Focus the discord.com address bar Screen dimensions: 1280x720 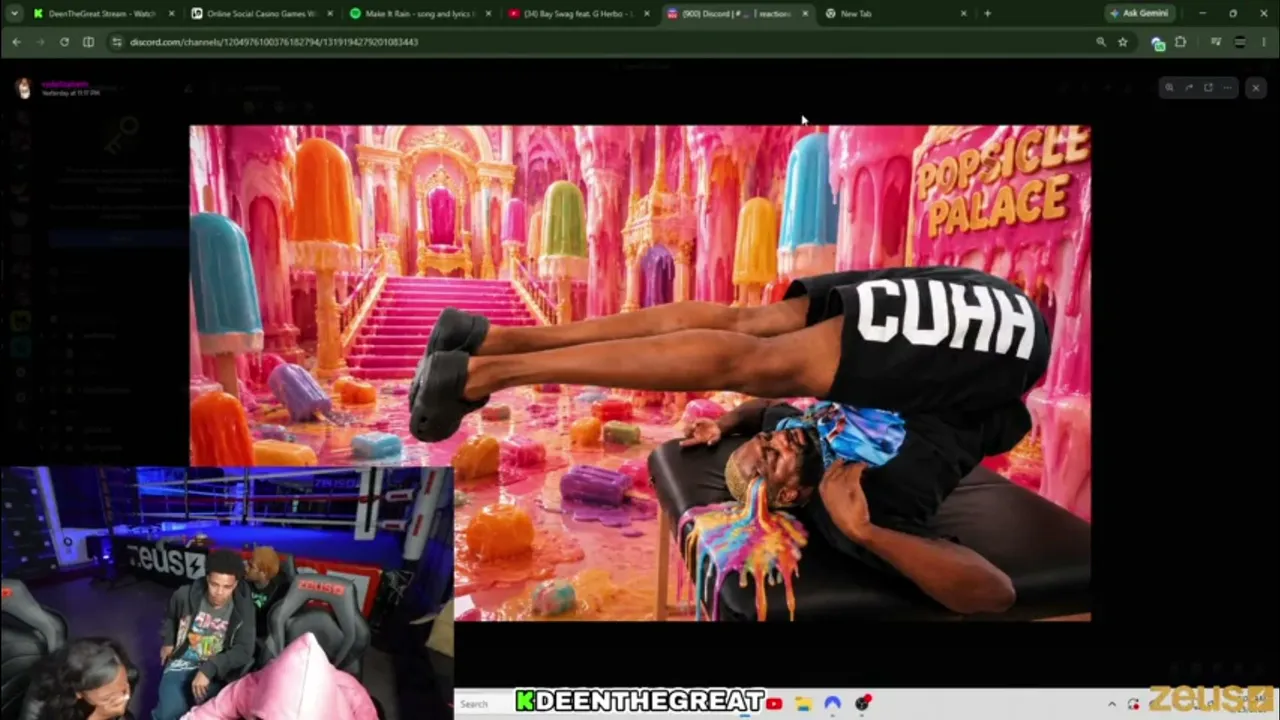point(600,42)
